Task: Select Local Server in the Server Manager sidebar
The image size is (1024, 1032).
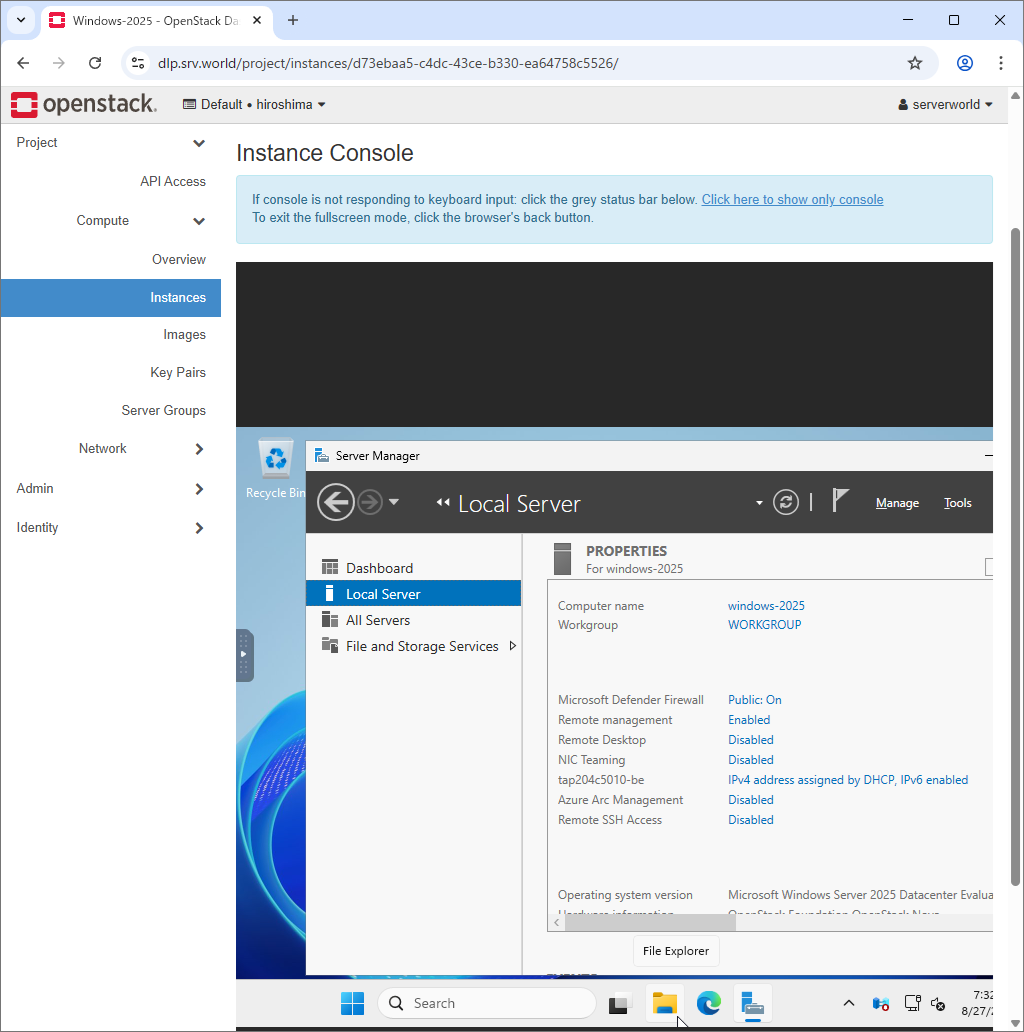Action: click(385, 592)
